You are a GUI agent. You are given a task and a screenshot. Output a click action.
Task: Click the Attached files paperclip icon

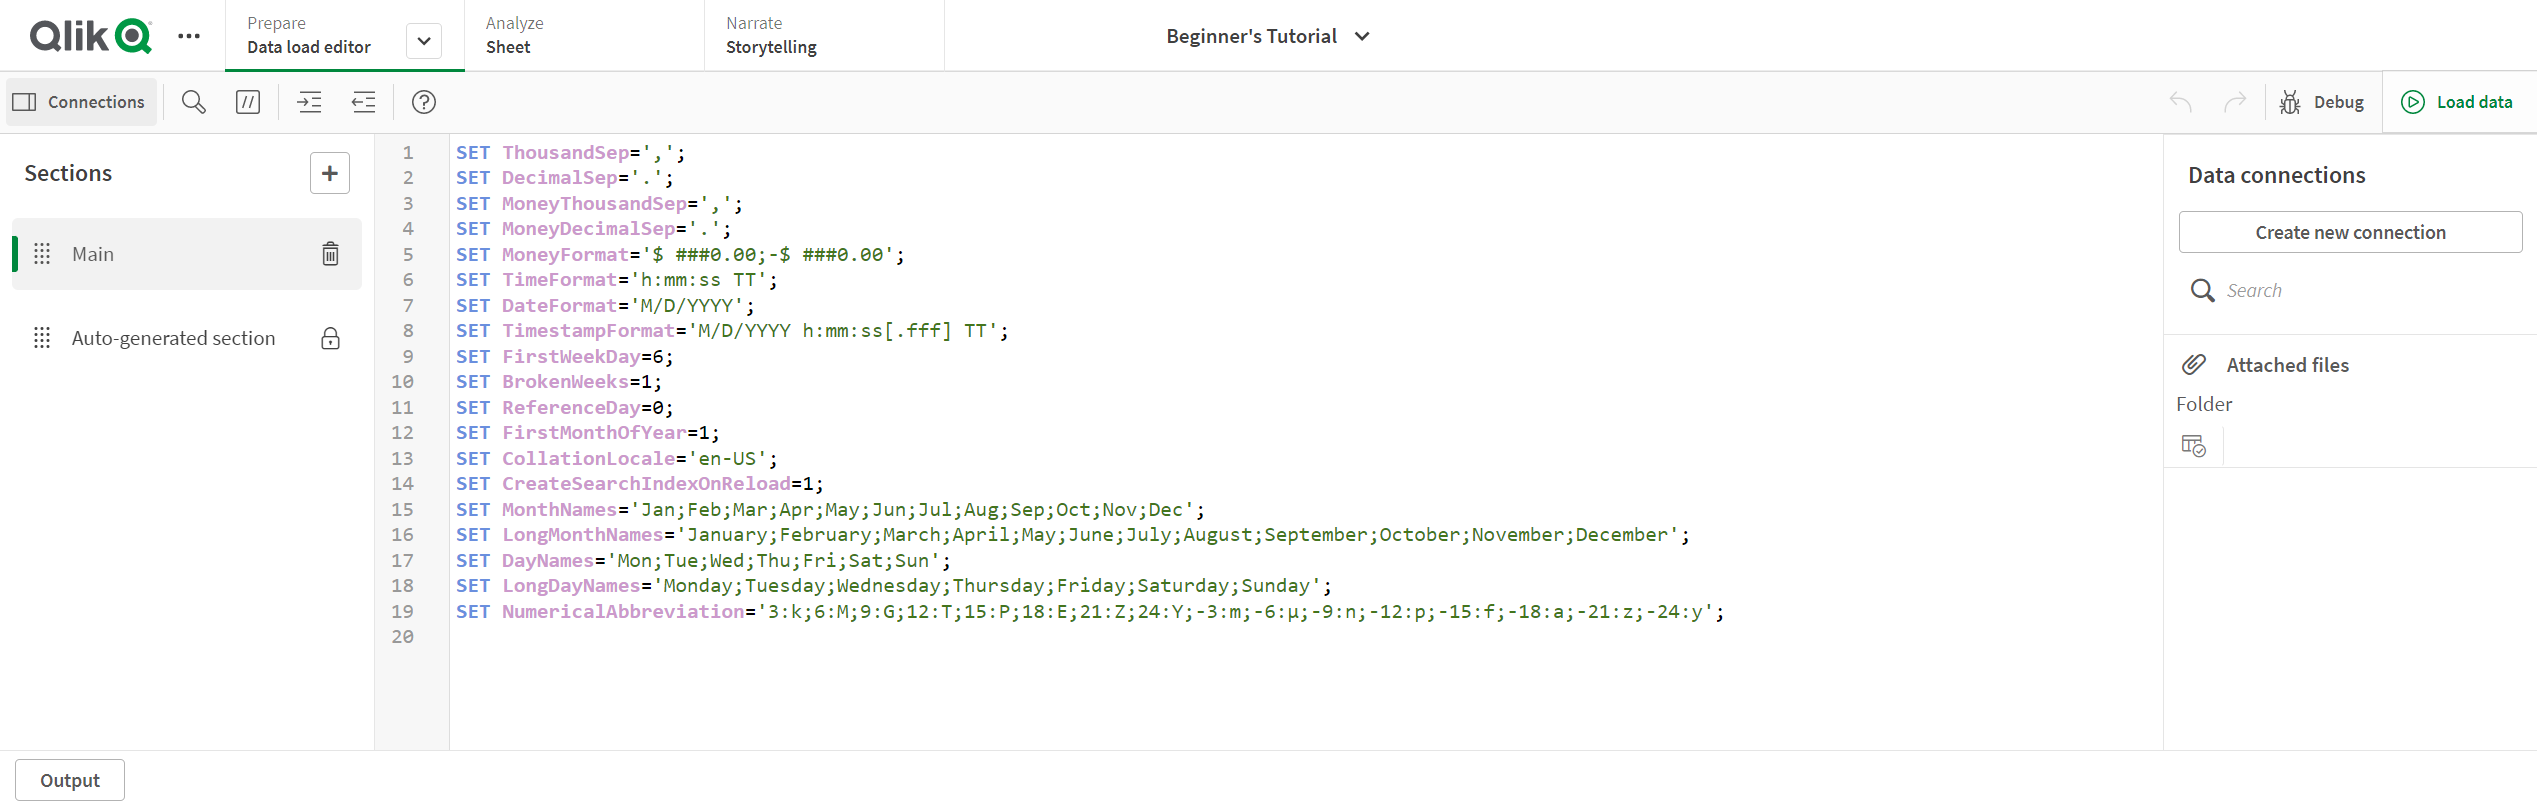[2194, 365]
